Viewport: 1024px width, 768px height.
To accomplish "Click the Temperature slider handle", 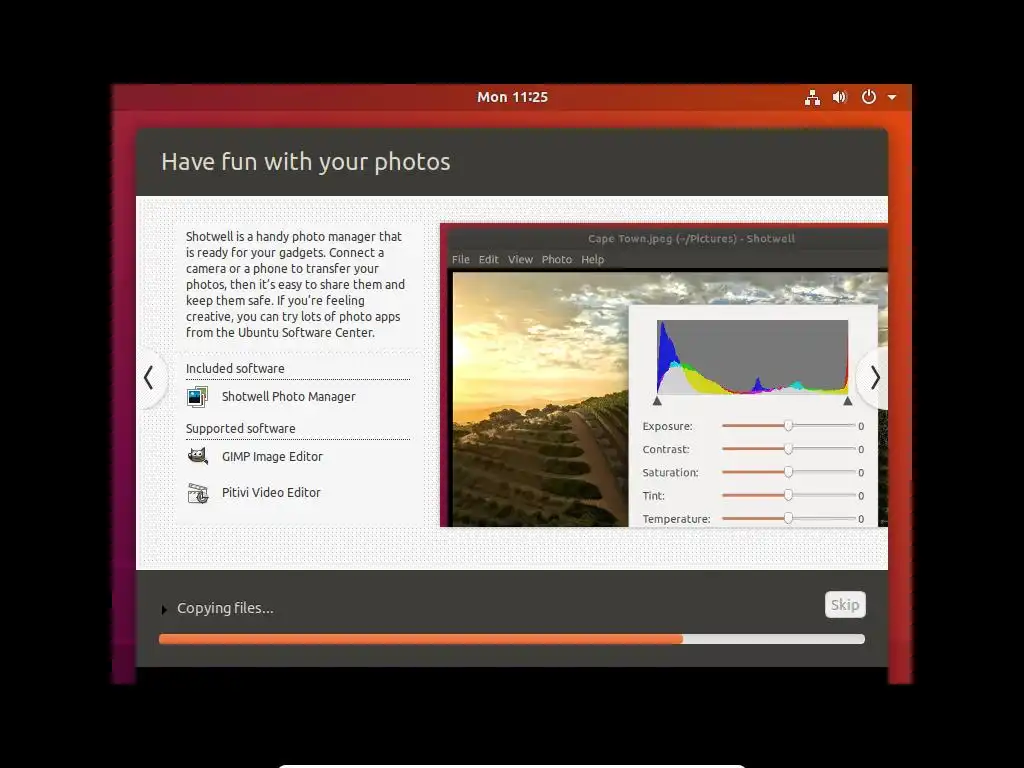I will tap(788, 519).
